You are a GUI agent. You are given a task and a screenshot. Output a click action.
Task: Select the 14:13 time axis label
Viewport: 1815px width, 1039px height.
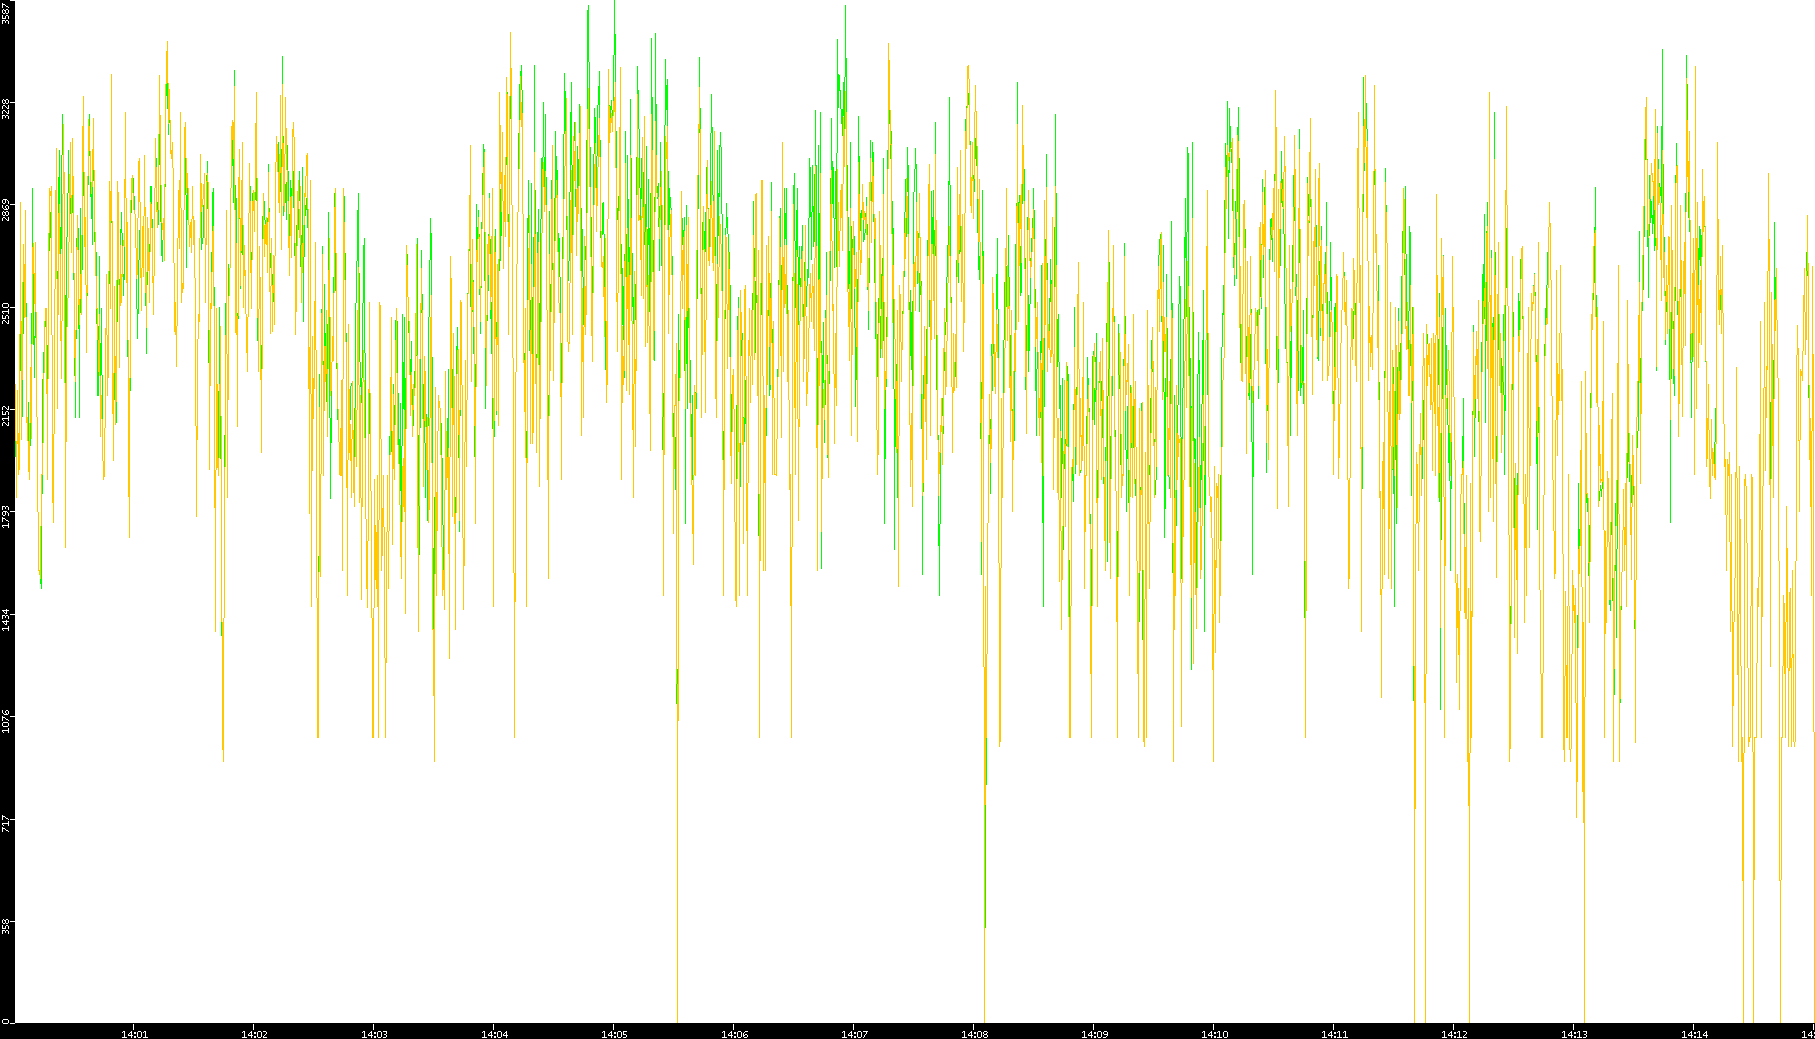[1574, 1034]
